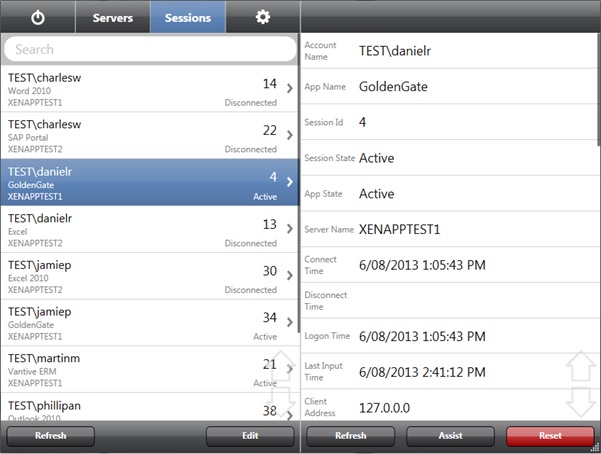Expand charlesw SAP Portal session chevron
This screenshot has width=601, height=454.
(290, 135)
